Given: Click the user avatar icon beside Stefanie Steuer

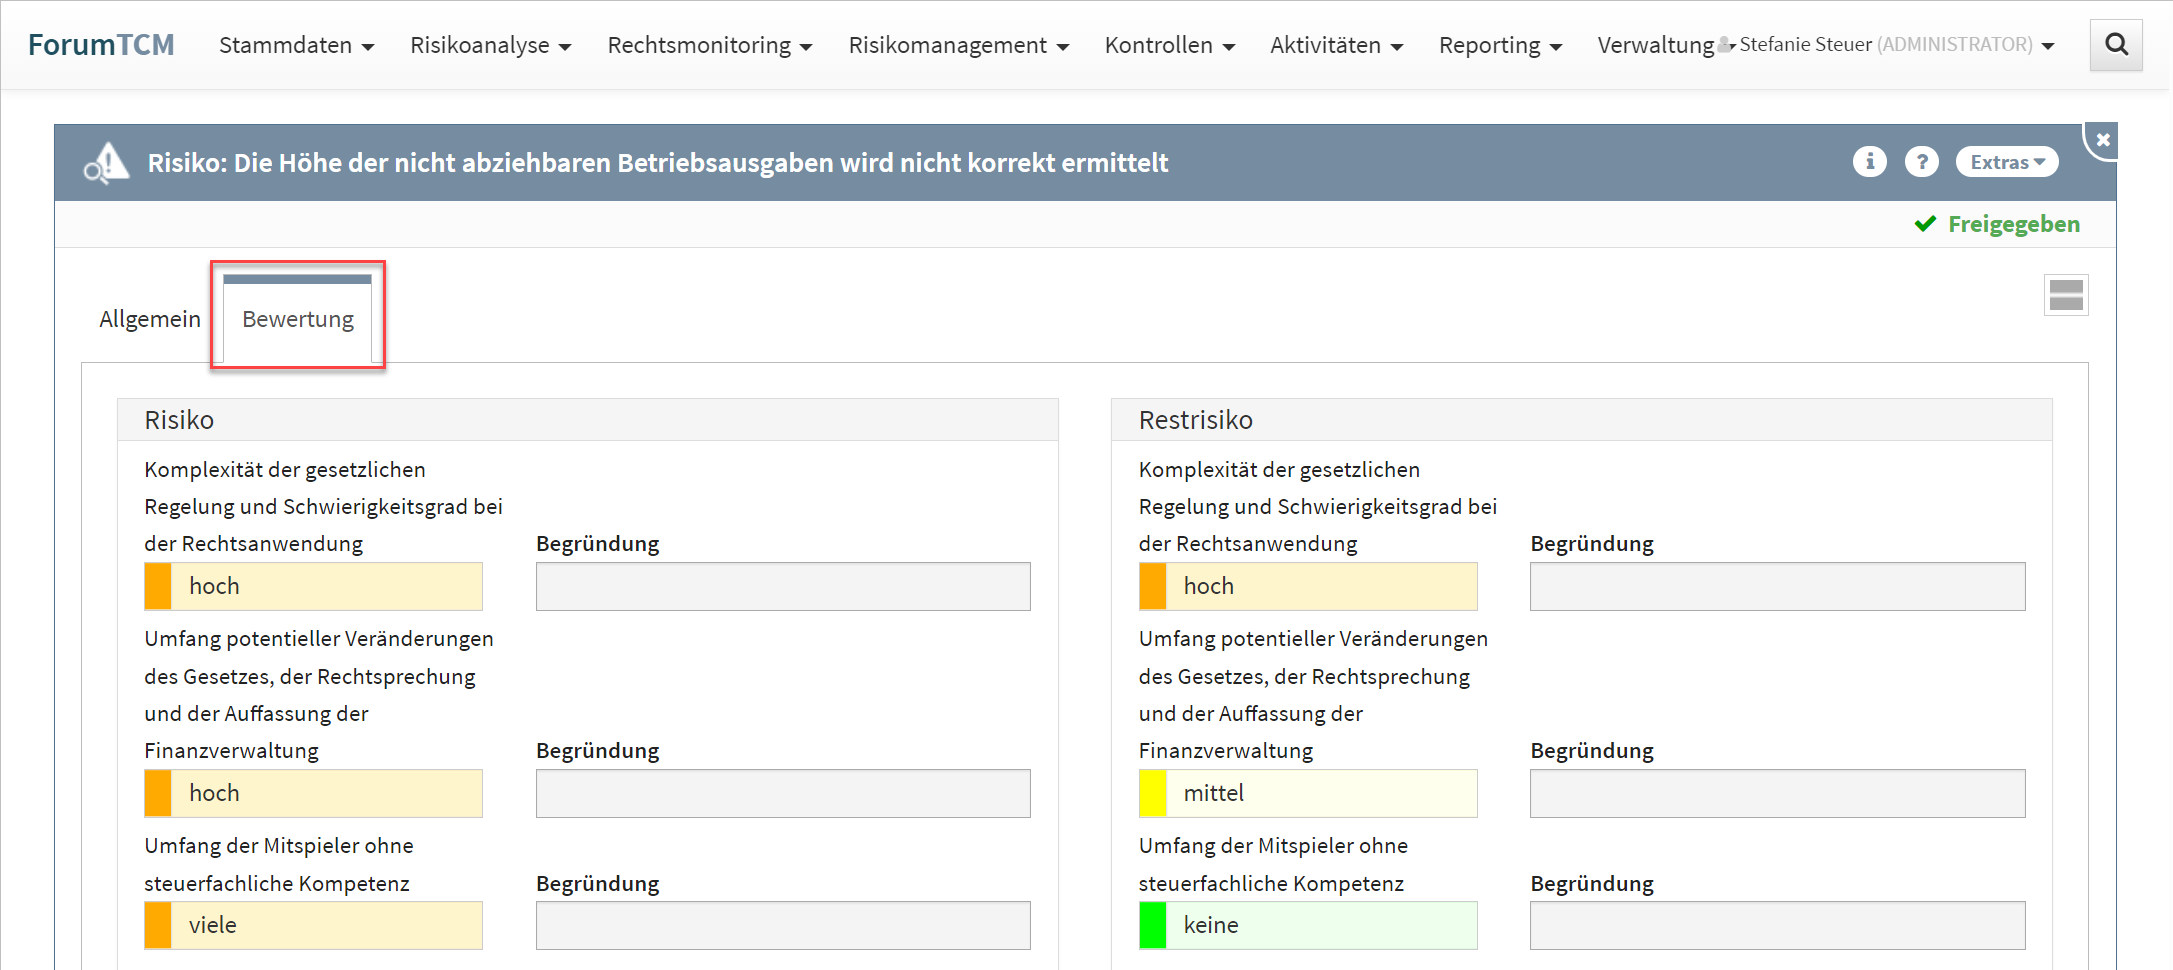Looking at the screenshot, I should 1725,45.
